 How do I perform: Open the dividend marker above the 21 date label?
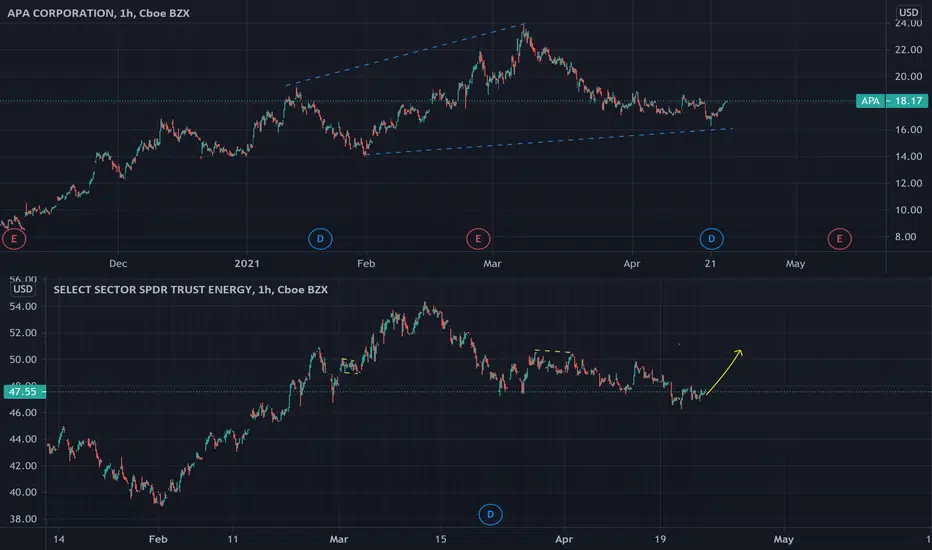[x=711, y=239]
